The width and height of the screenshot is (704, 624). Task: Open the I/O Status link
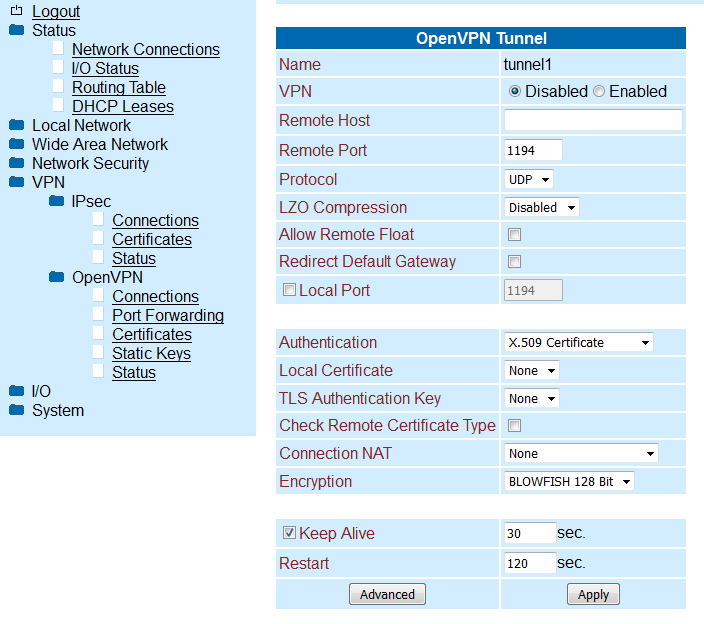105,68
